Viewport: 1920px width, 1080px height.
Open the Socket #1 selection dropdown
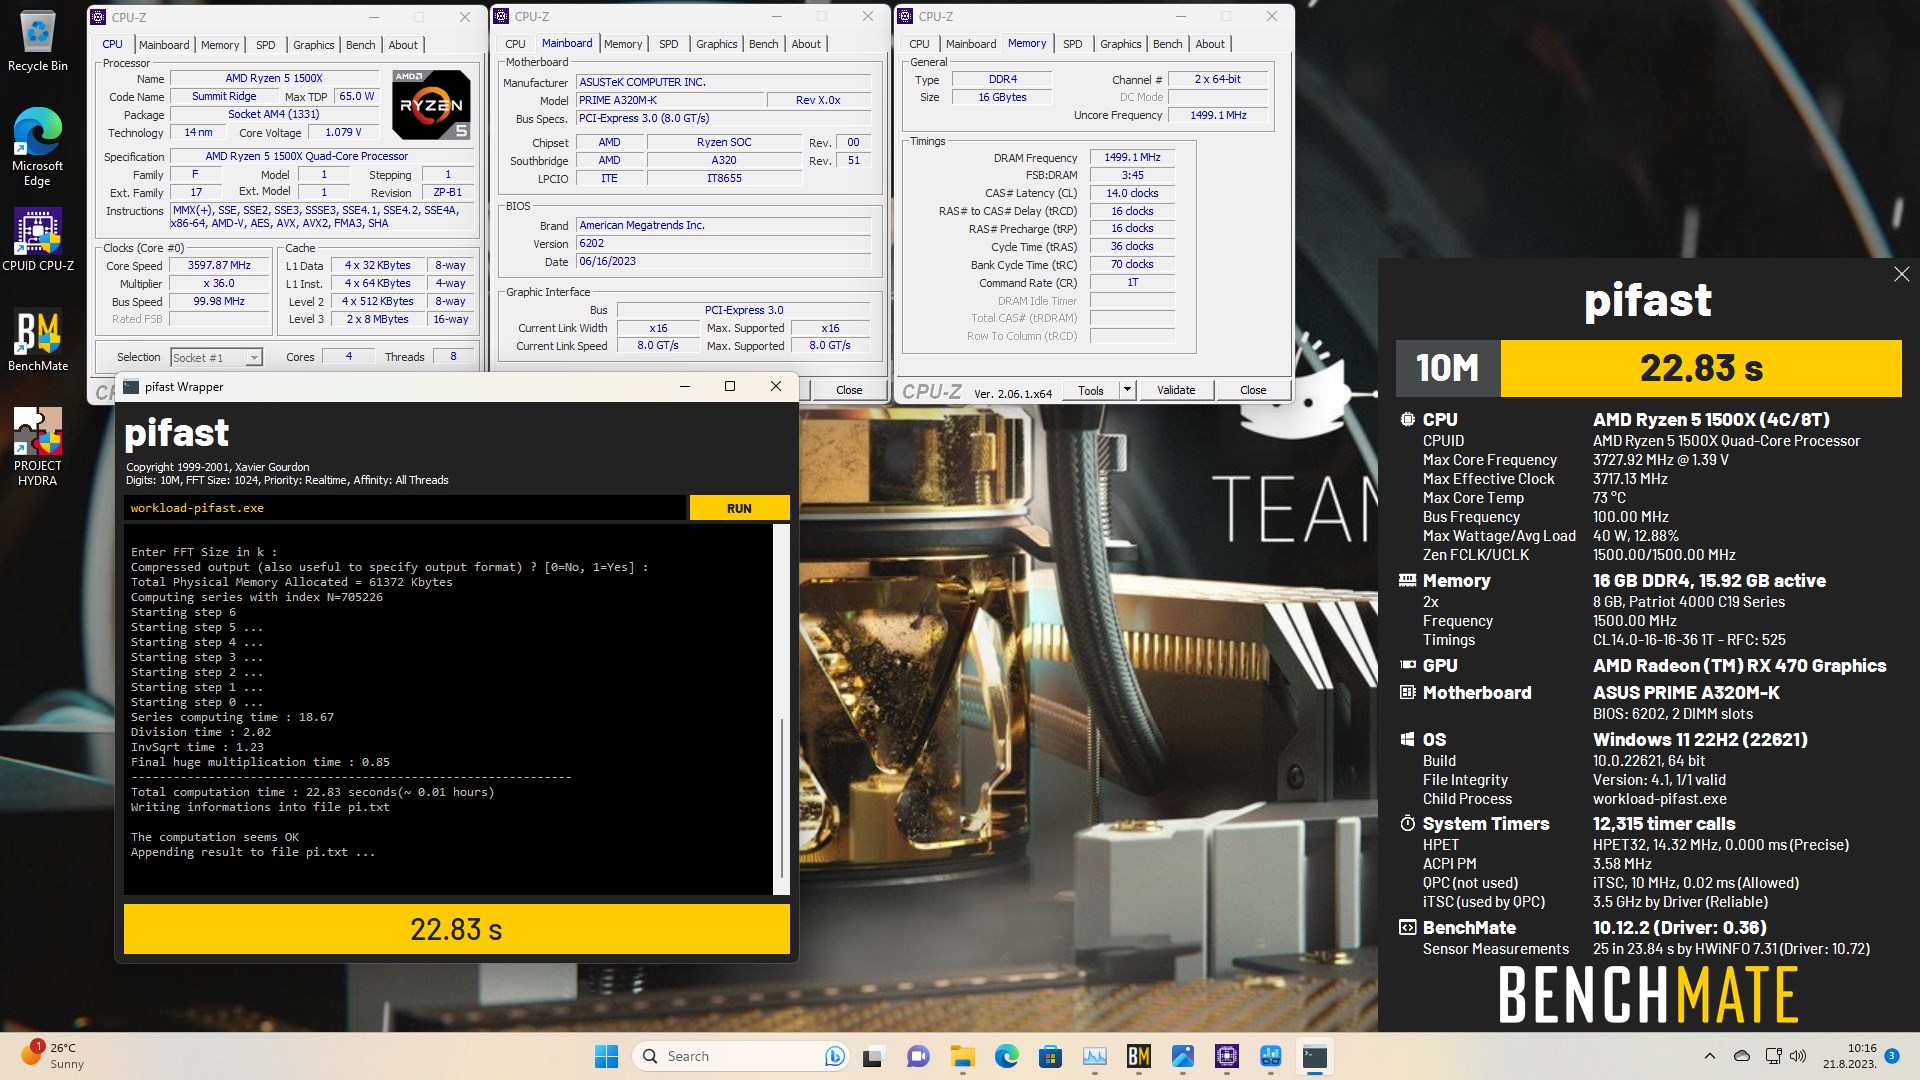click(x=216, y=357)
